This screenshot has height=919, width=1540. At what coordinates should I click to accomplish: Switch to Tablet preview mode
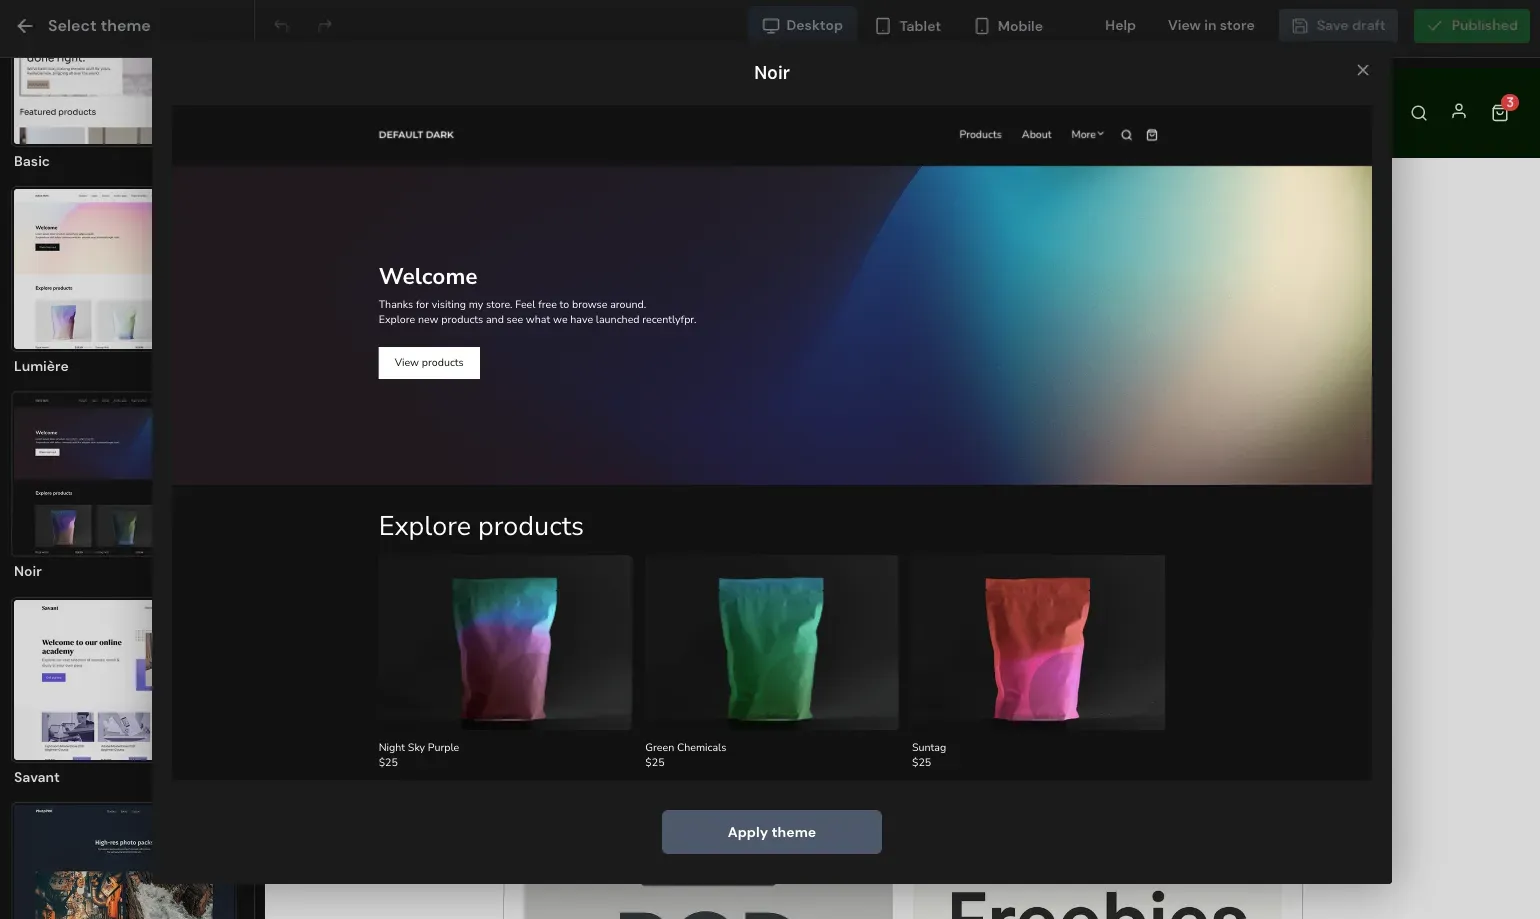(908, 26)
